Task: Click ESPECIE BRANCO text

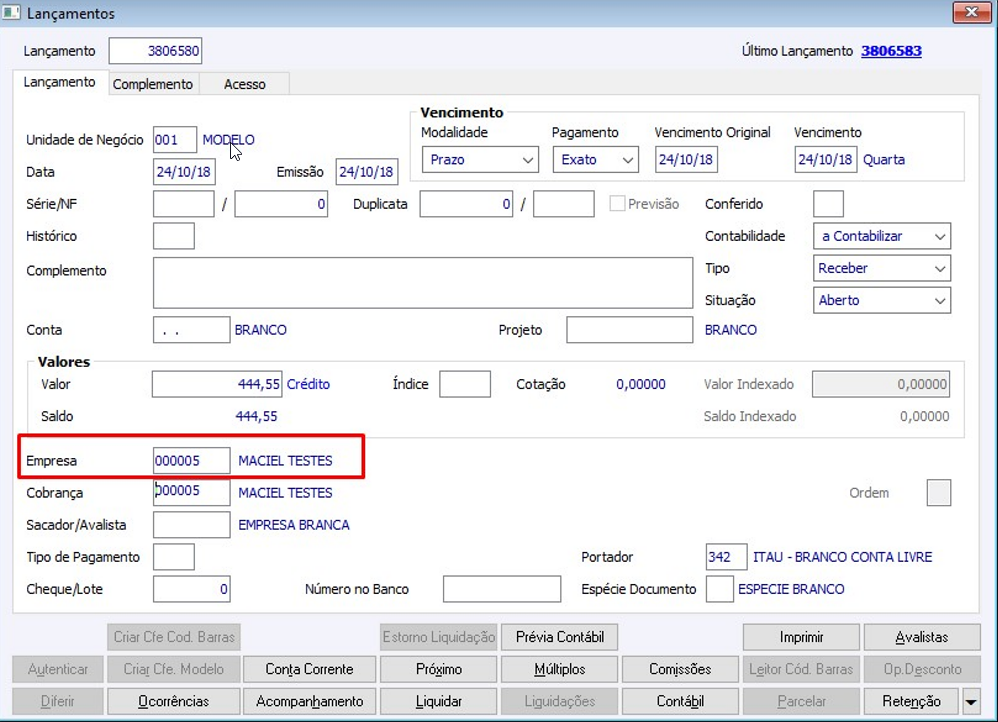Action: pyautogui.click(x=791, y=590)
